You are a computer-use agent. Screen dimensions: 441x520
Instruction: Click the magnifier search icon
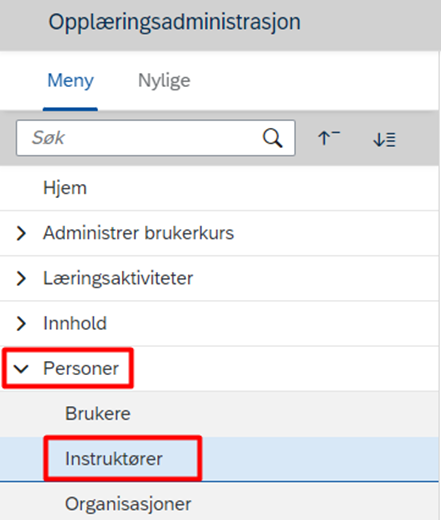[272, 138]
